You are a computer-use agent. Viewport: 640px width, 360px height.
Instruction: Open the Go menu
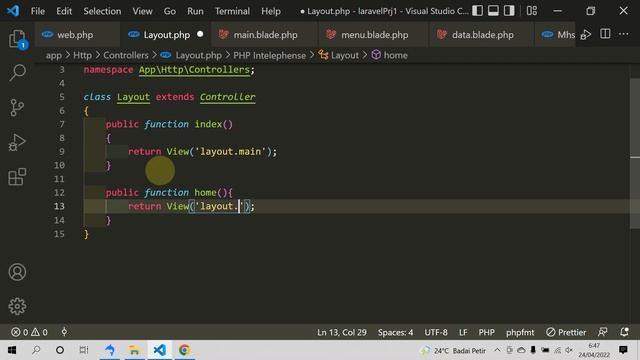pyautogui.click(x=169, y=11)
